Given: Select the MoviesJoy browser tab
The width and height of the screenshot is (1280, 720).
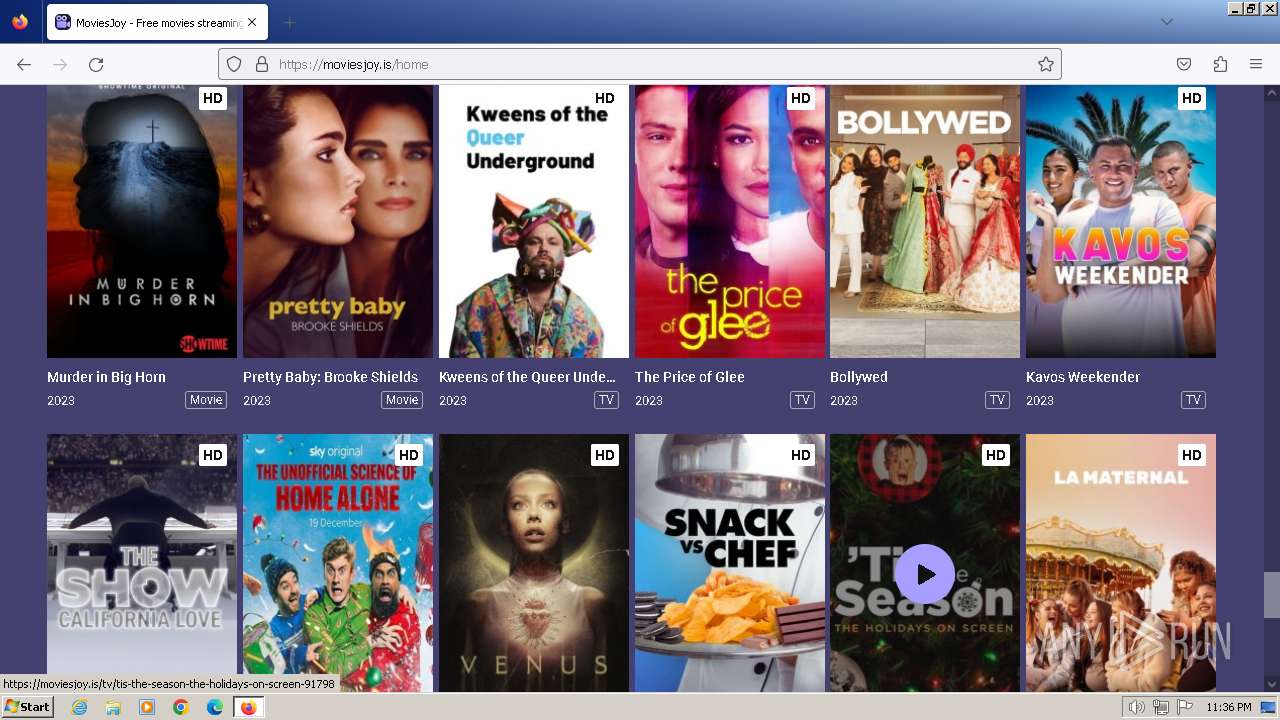Looking at the screenshot, I should point(157,22).
